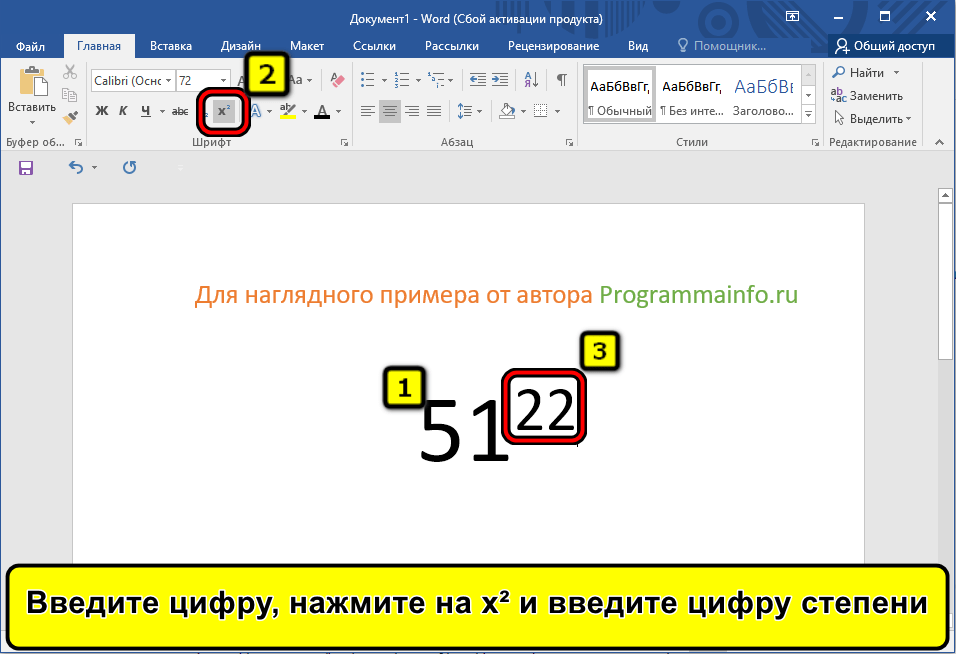Click the Заменить button
Screen dimensions: 956x654
click(x=868, y=96)
